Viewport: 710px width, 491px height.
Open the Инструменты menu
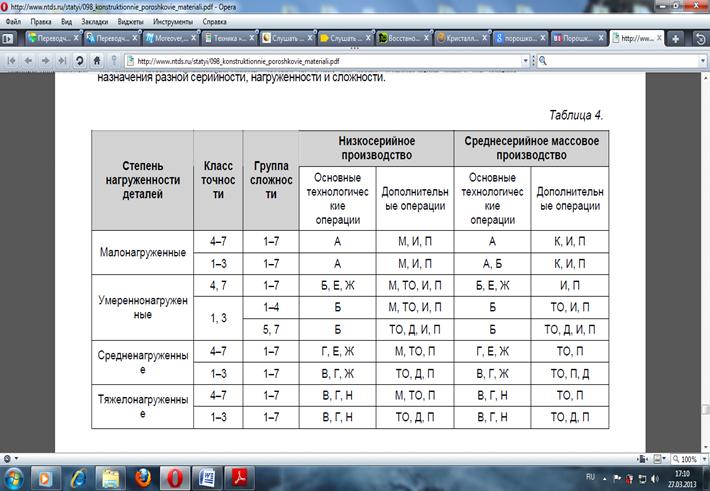[x=181, y=20]
